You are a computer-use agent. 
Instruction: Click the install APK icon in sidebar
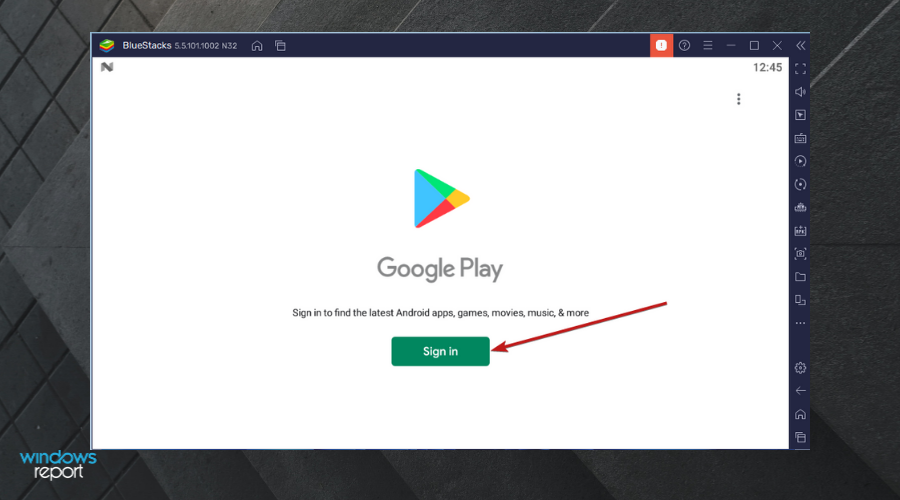[801, 231]
